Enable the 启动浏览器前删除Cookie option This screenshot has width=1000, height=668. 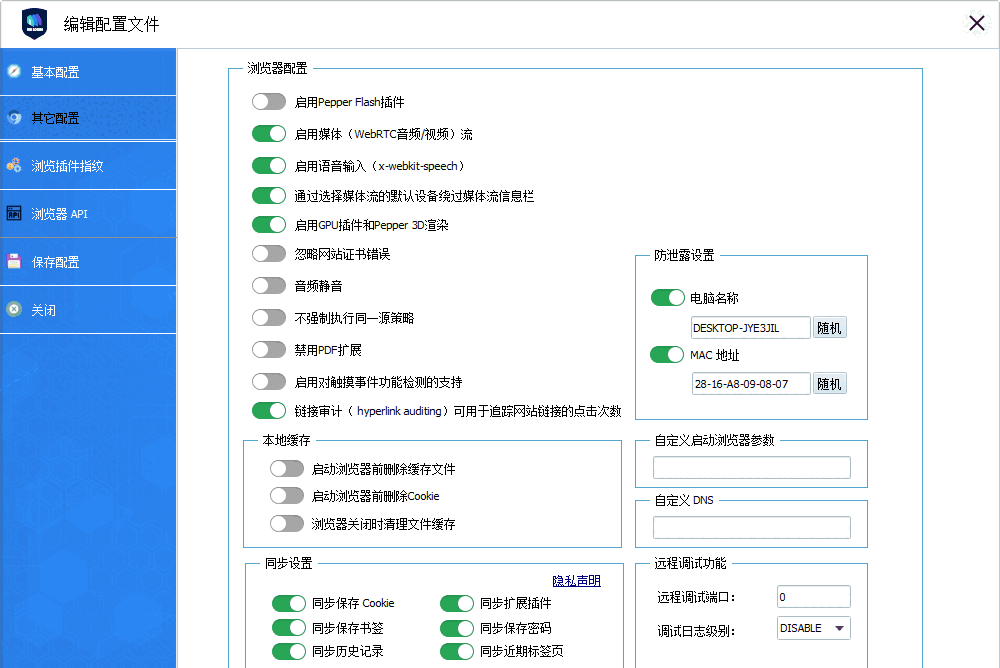pos(287,495)
